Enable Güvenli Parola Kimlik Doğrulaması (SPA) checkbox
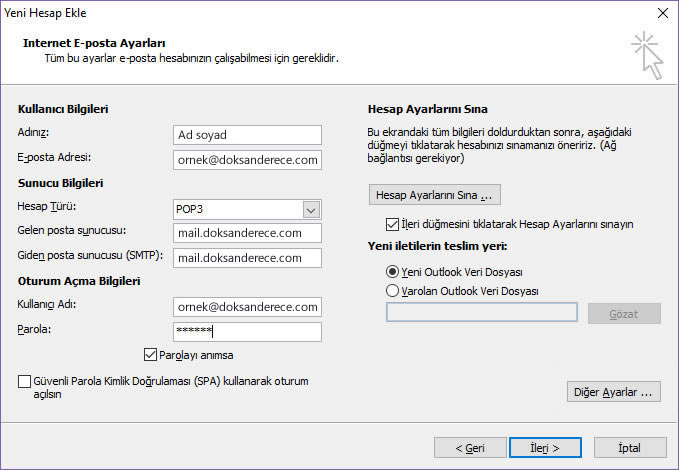This screenshot has height=470, width=679. pos(24,382)
